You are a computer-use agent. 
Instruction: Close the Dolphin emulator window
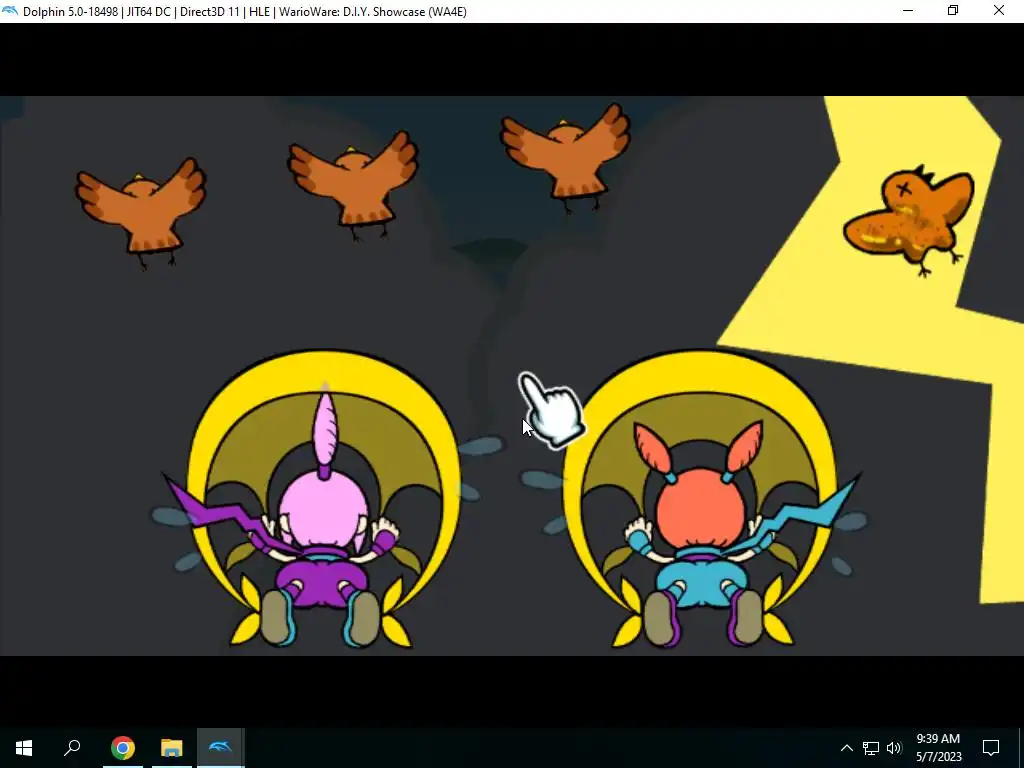coord(999,11)
